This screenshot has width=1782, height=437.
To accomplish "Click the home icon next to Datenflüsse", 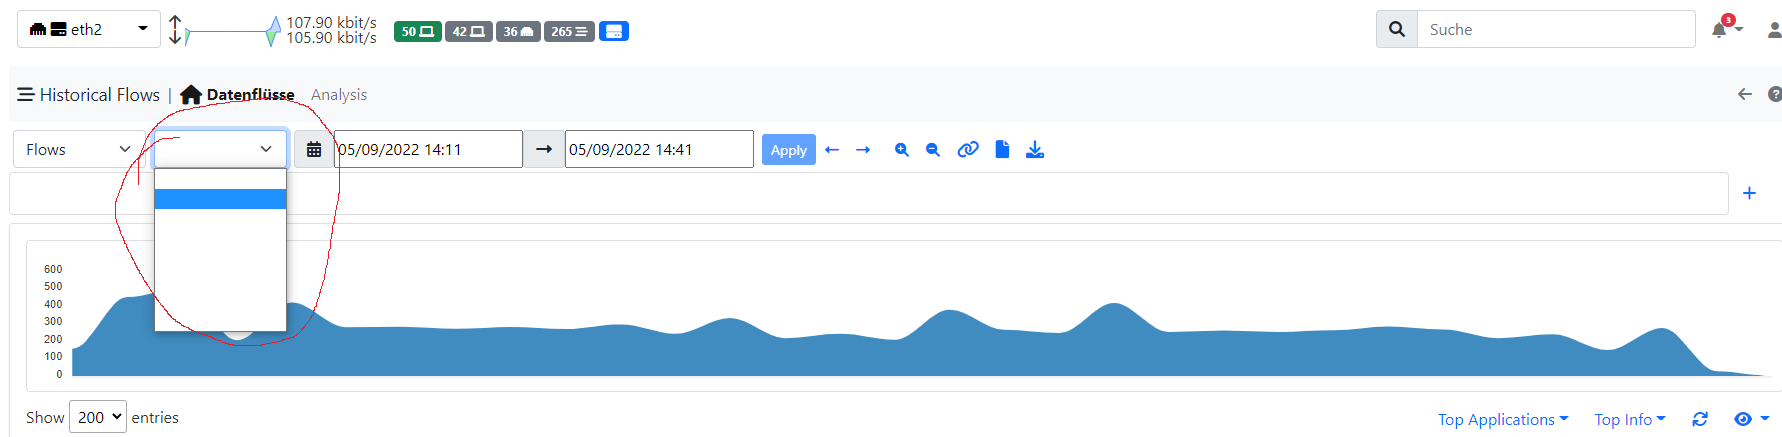I will coord(191,94).
